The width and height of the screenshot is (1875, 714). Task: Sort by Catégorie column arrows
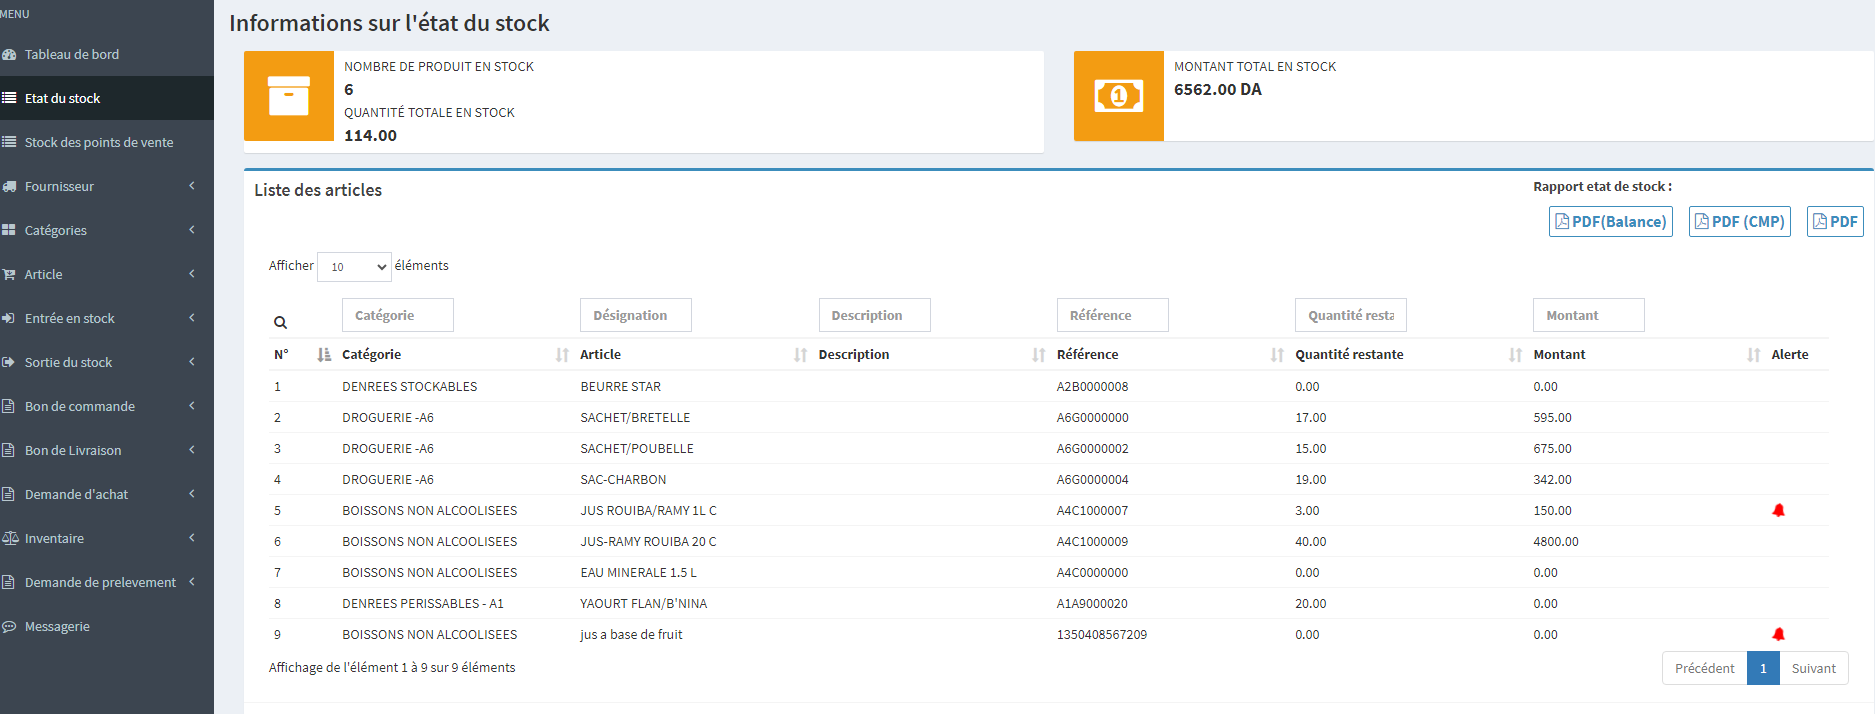pyautogui.click(x=562, y=355)
